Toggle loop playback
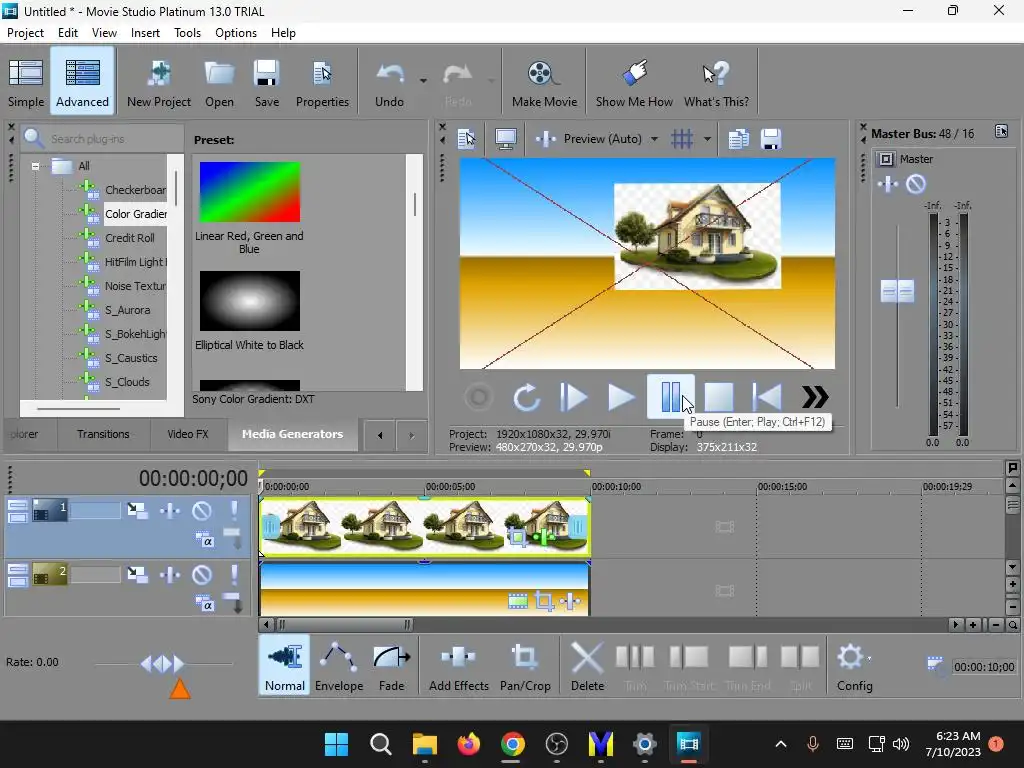The width and height of the screenshot is (1024, 768). 526,397
